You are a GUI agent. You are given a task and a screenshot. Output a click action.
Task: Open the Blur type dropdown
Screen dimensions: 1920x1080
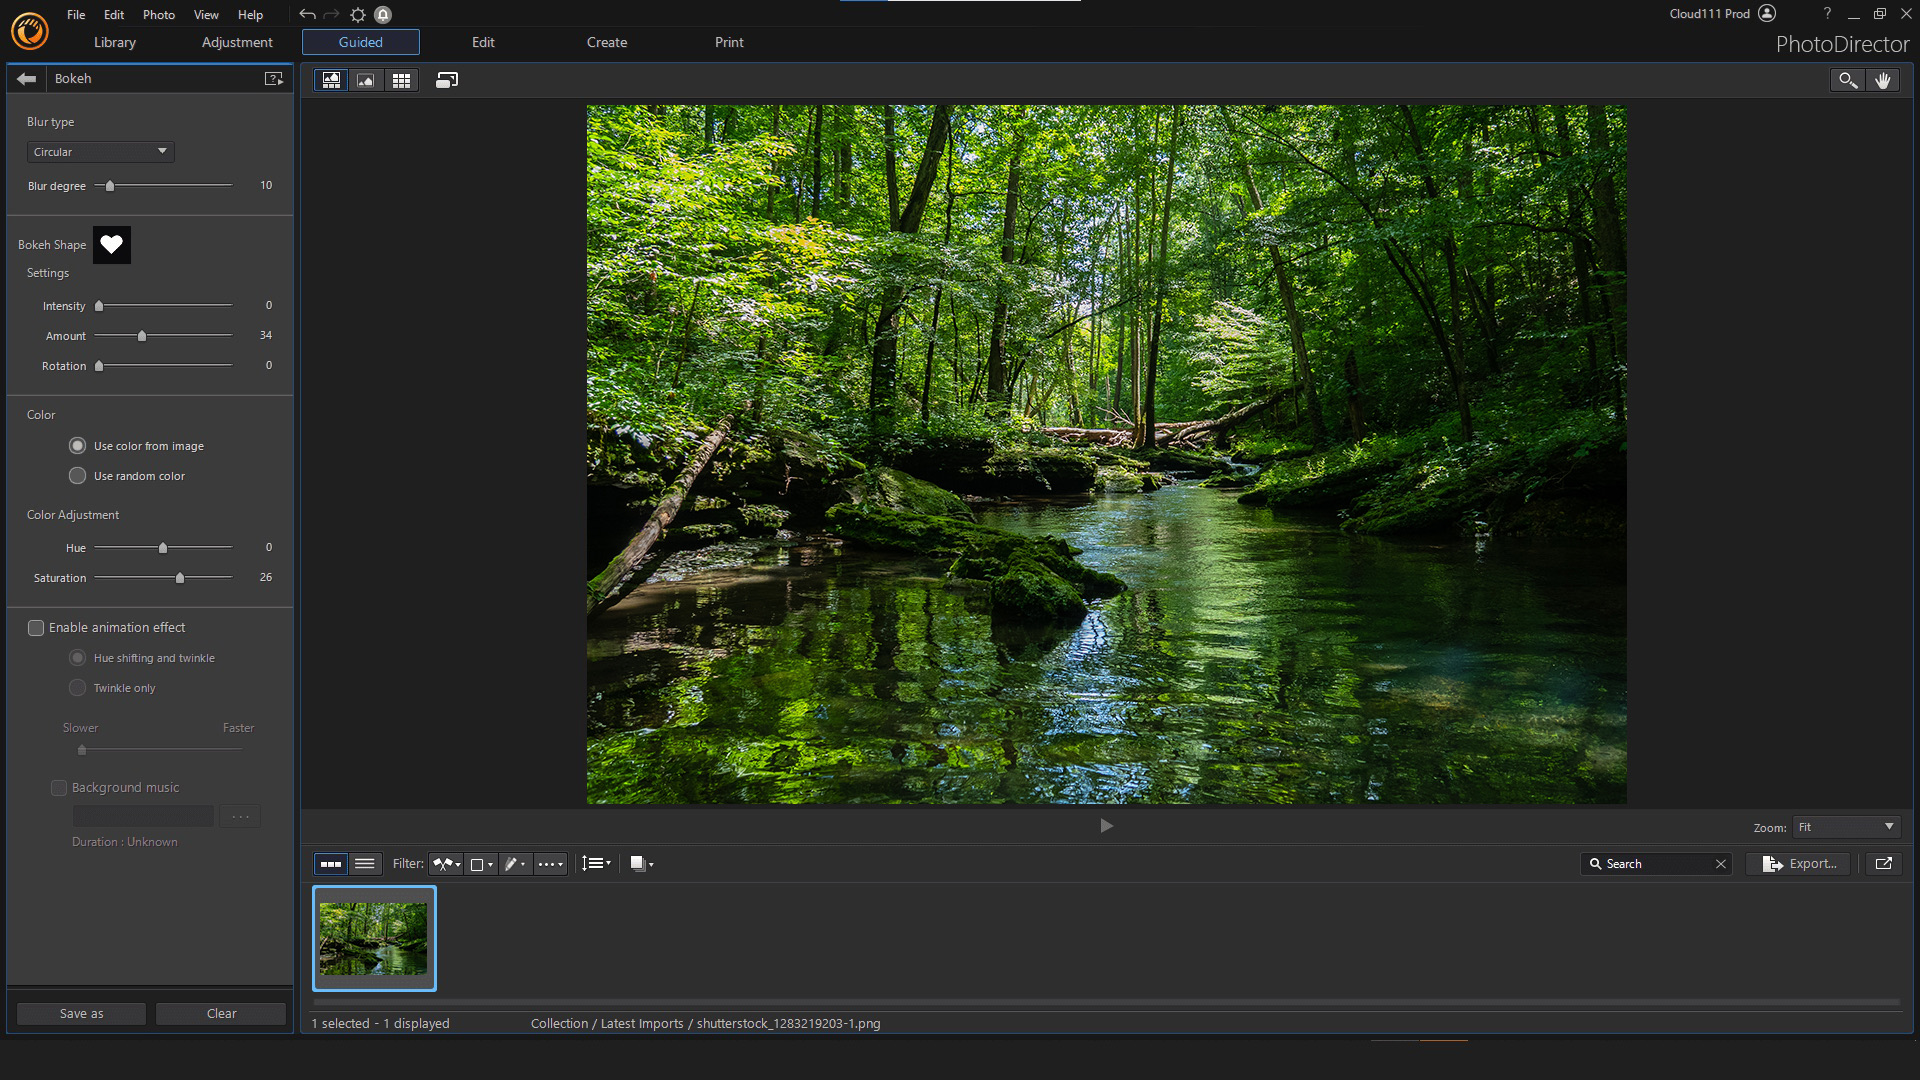coord(100,152)
